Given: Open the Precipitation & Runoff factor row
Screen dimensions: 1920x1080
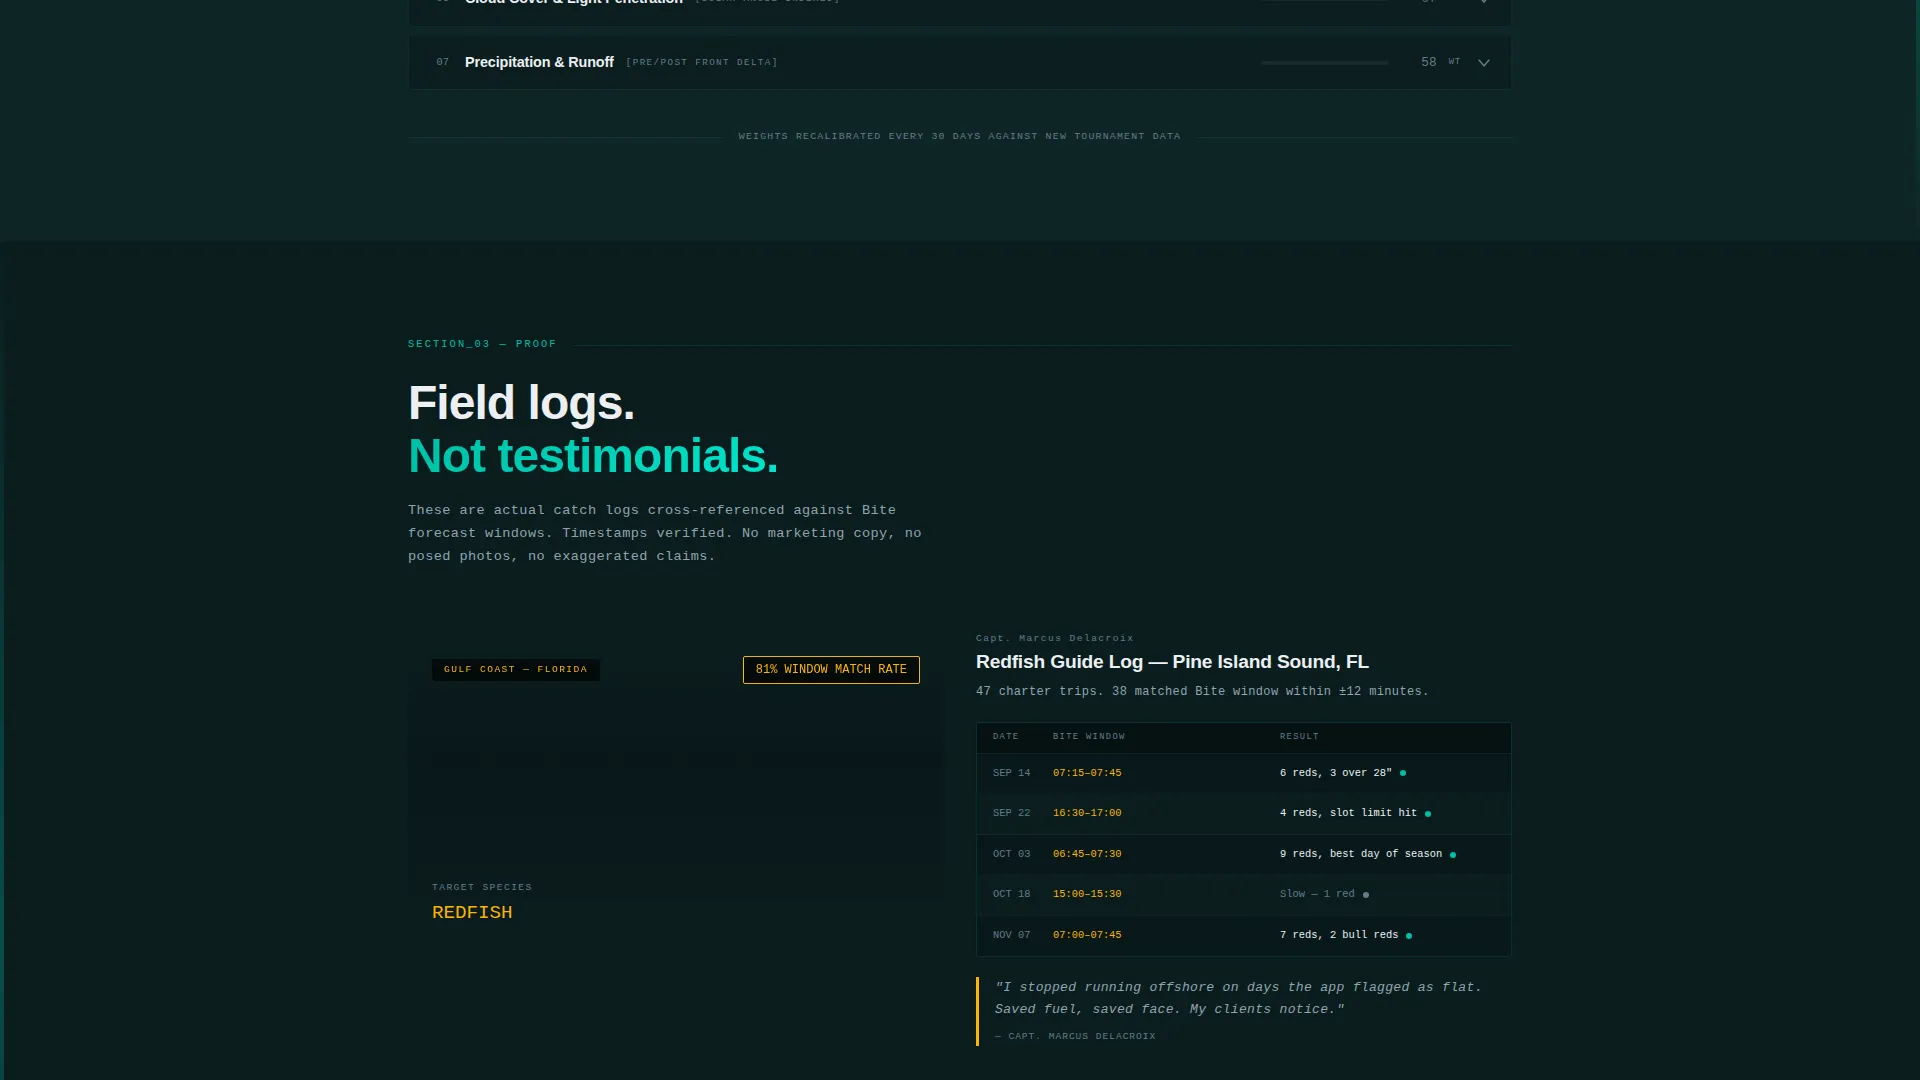Looking at the screenshot, I should 960,62.
